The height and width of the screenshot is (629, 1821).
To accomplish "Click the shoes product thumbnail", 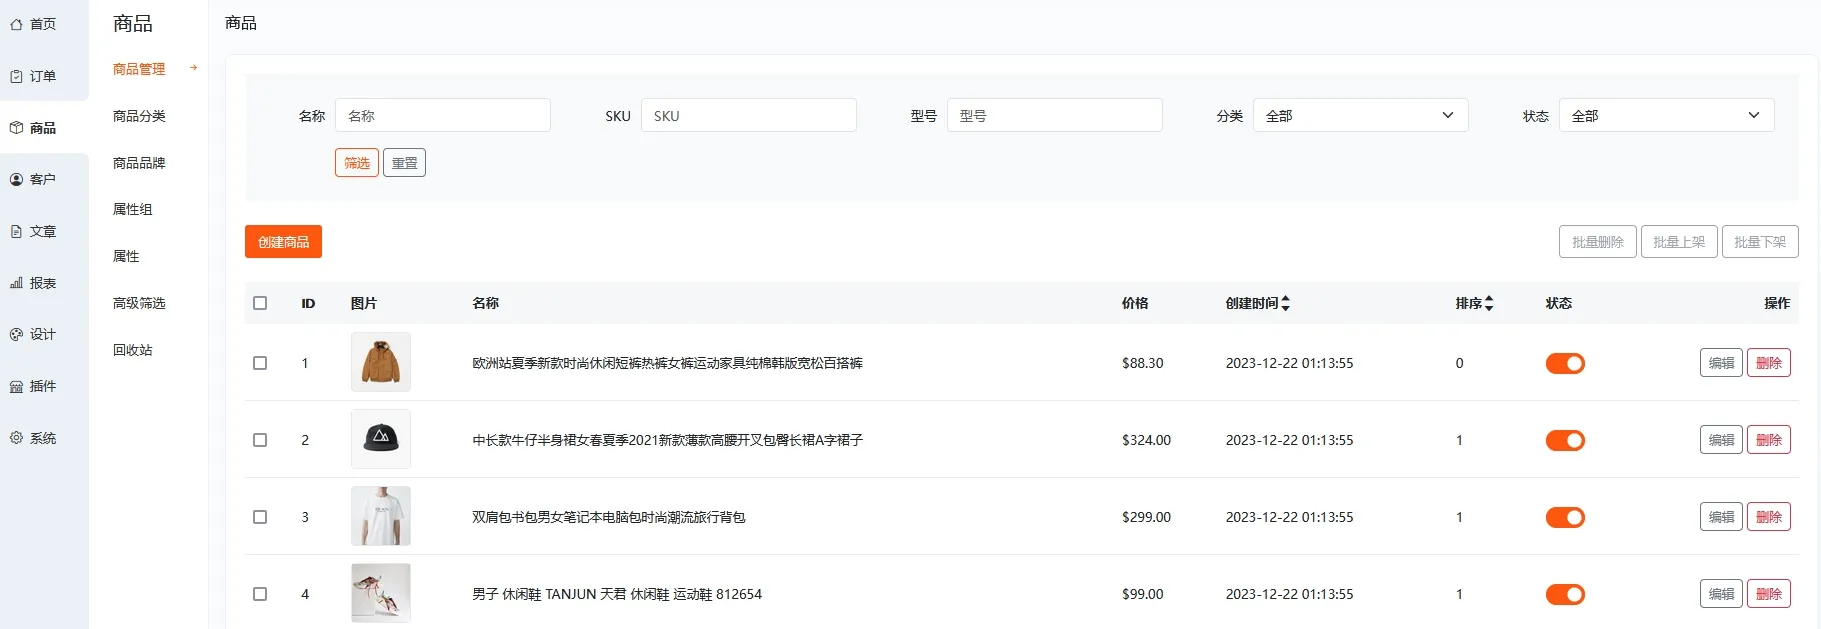I will [x=381, y=593].
